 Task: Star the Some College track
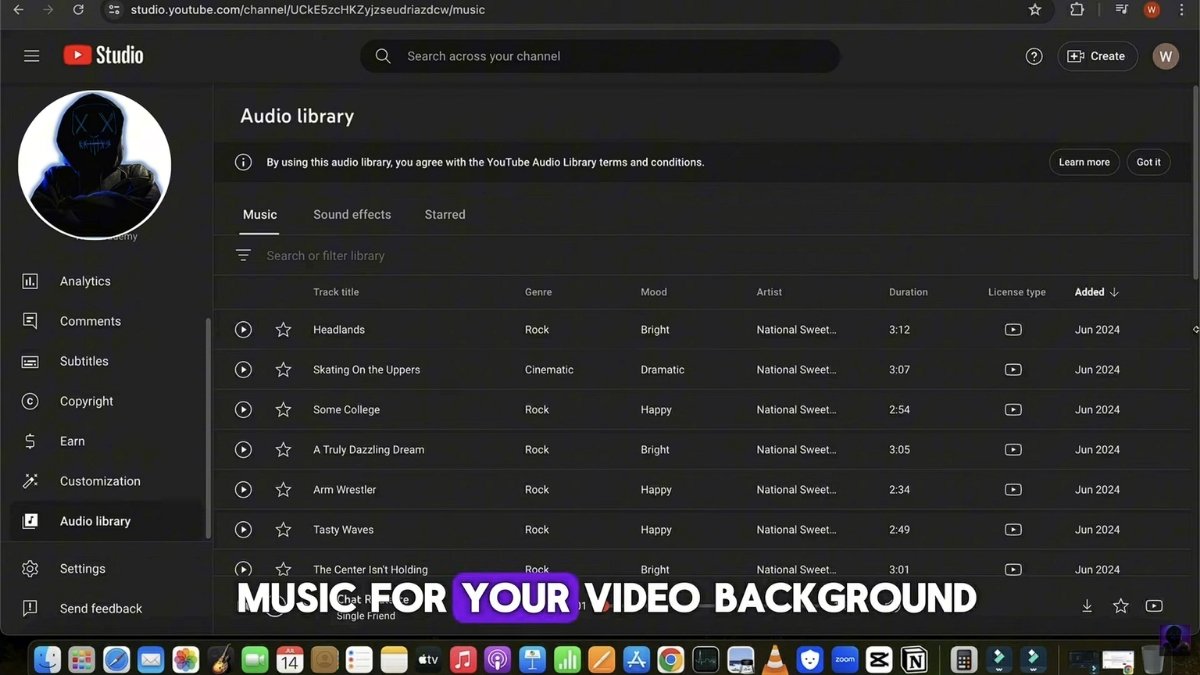282,409
